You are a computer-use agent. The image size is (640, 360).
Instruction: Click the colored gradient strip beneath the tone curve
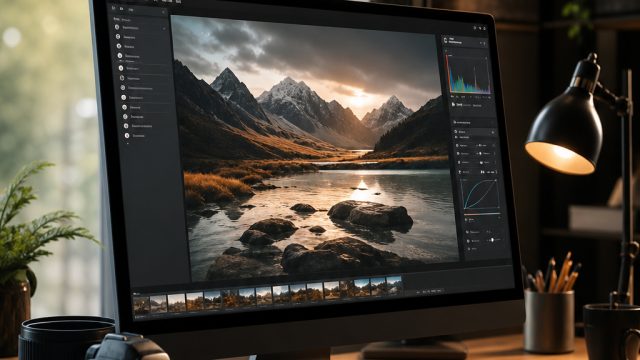(x=482, y=214)
